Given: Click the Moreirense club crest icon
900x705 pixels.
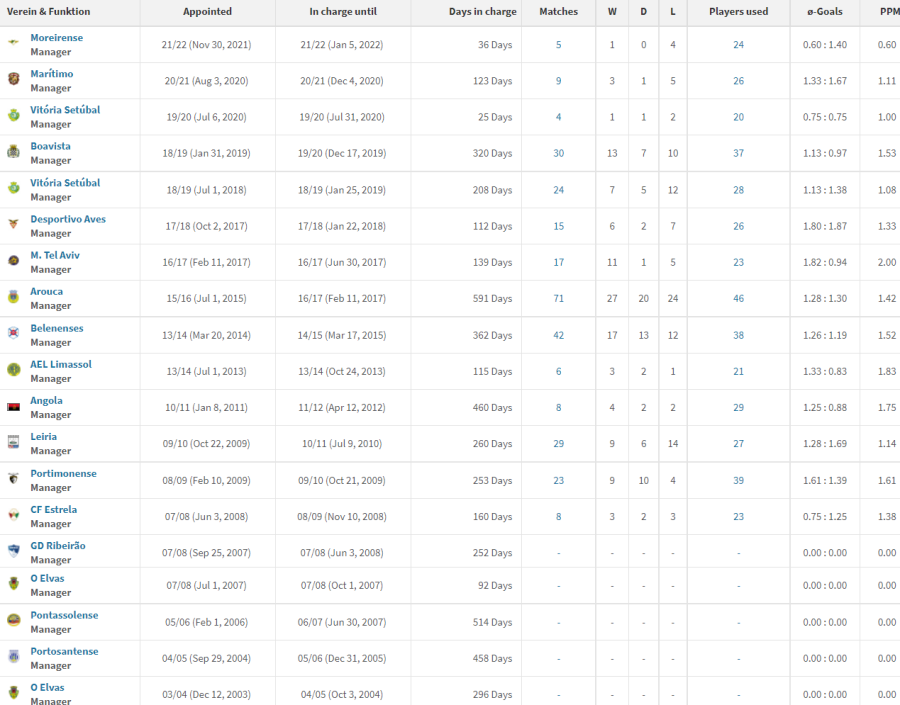Looking at the screenshot, I should [x=13, y=42].
